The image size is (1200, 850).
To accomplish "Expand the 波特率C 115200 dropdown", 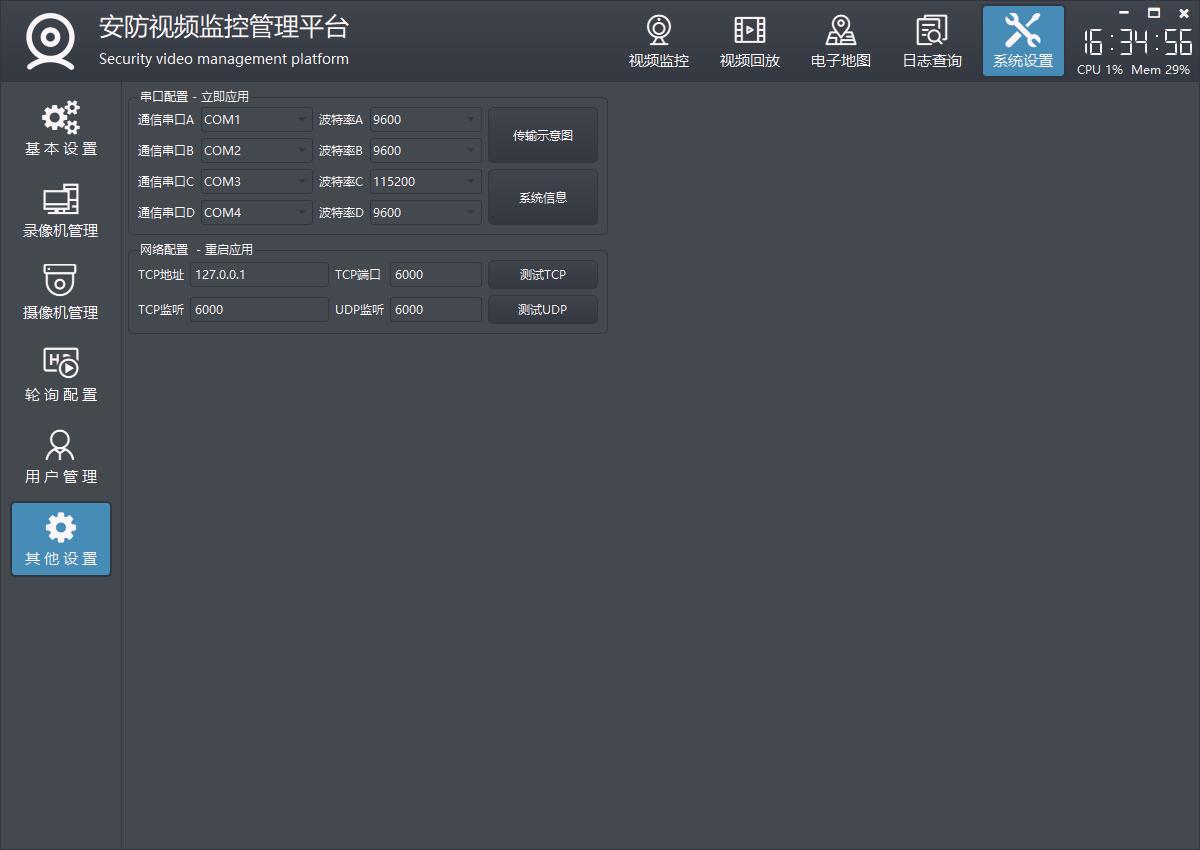I will point(425,182).
